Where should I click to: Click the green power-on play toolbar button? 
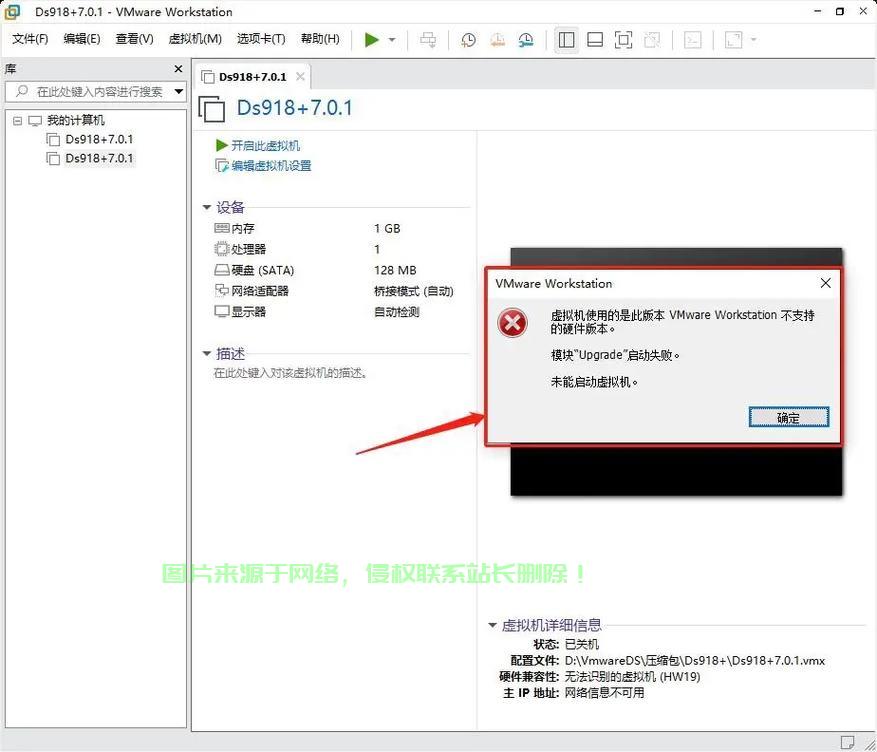click(x=371, y=40)
